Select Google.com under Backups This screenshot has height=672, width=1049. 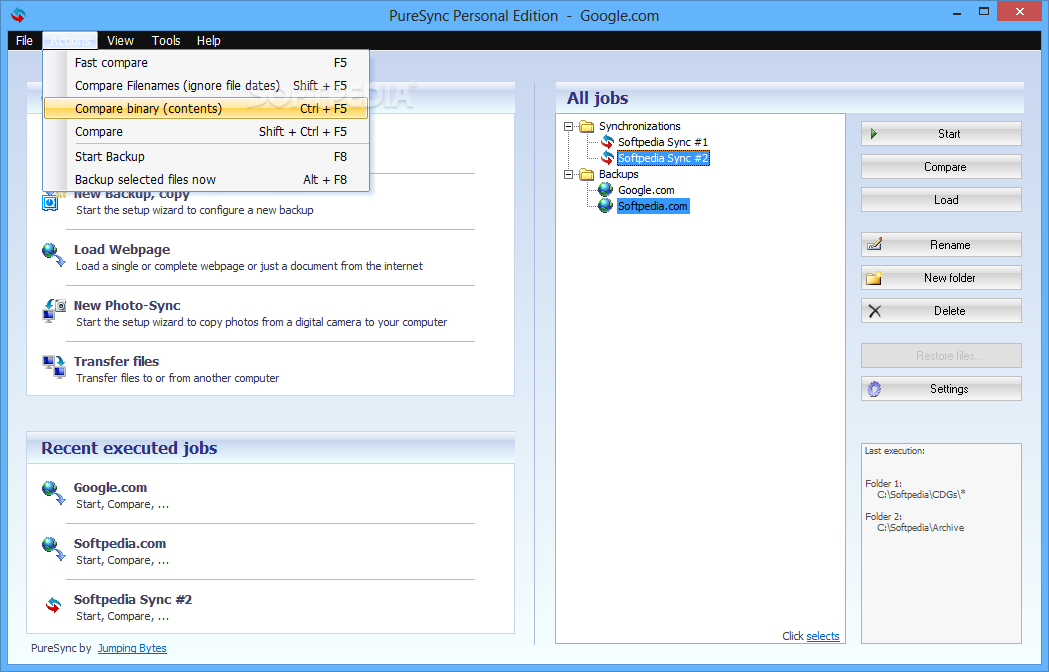(646, 190)
